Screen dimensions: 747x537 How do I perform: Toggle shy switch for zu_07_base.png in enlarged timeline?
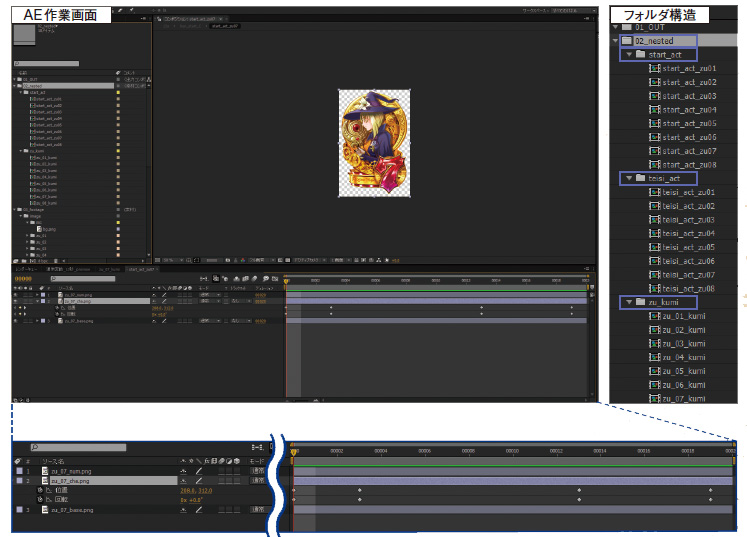(183, 510)
